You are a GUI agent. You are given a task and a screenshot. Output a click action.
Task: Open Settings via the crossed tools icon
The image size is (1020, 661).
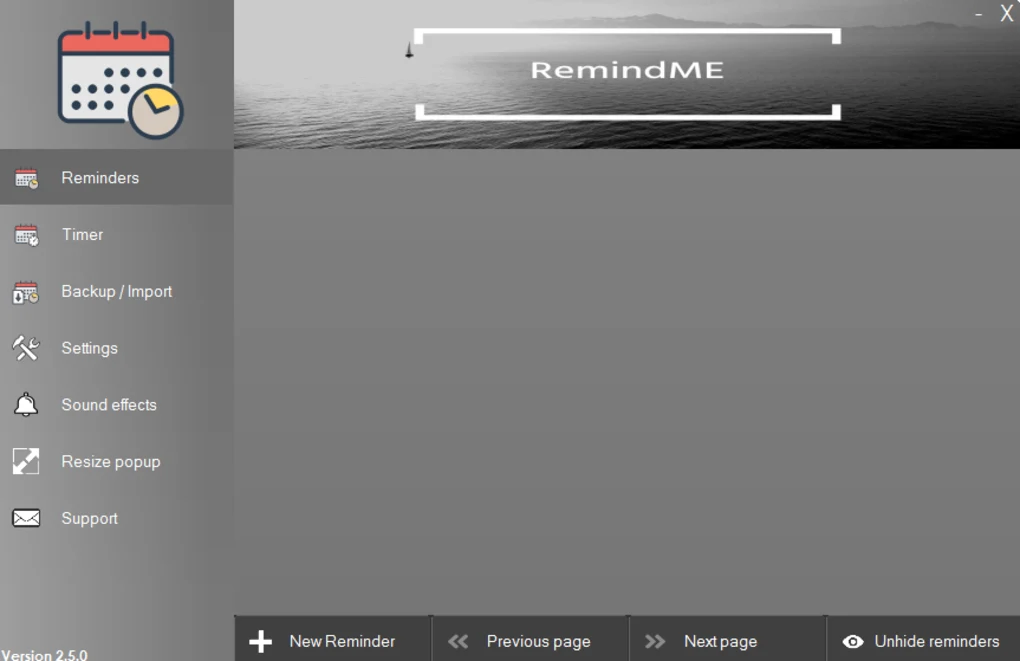pyautogui.click(x=27, y=347)
